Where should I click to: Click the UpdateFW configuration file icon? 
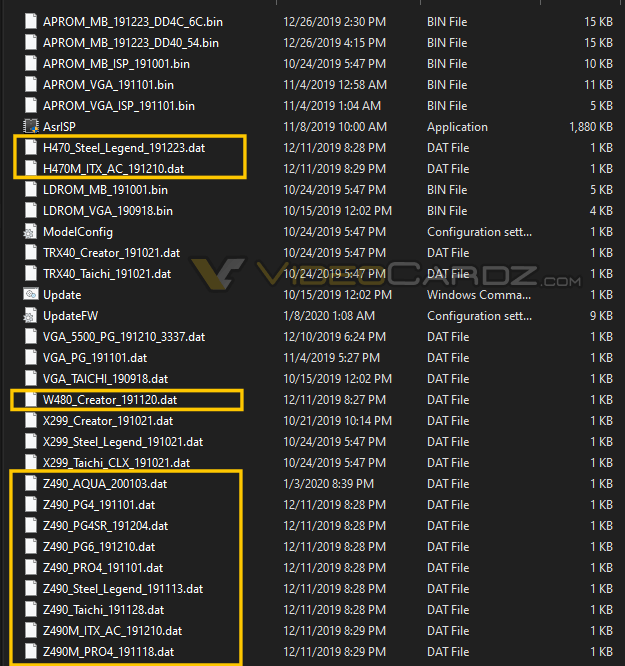[29, 316]
